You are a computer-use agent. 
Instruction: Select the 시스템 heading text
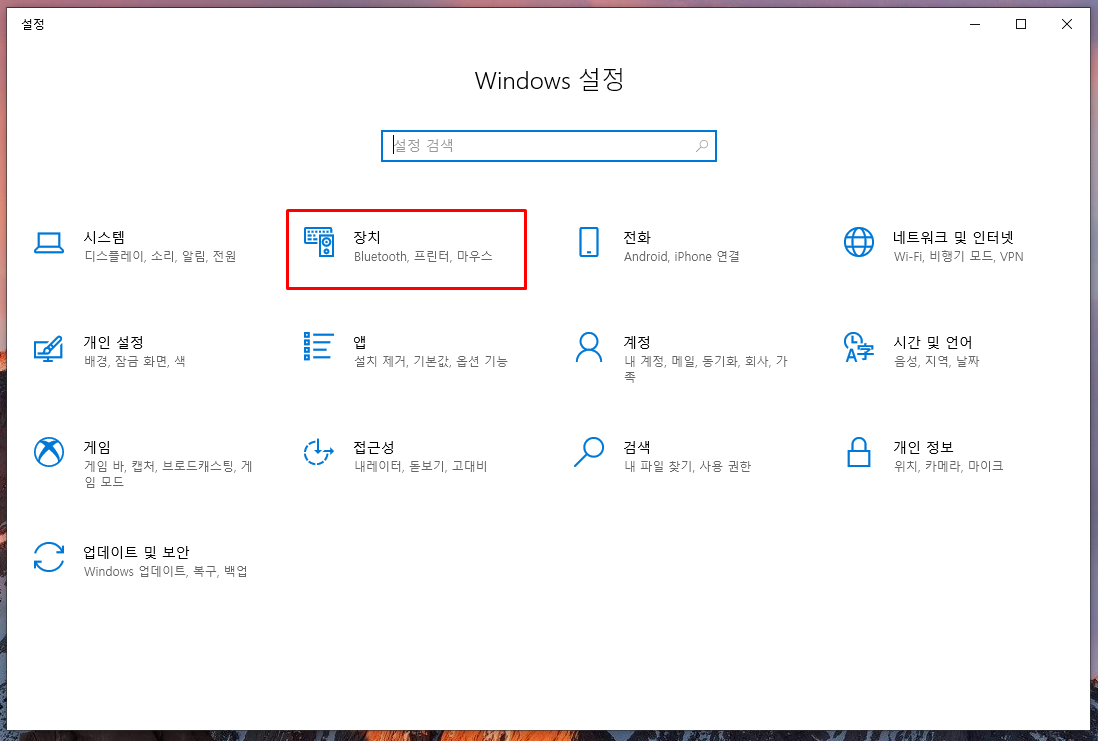pyautogui.click(x=104, y=237)
